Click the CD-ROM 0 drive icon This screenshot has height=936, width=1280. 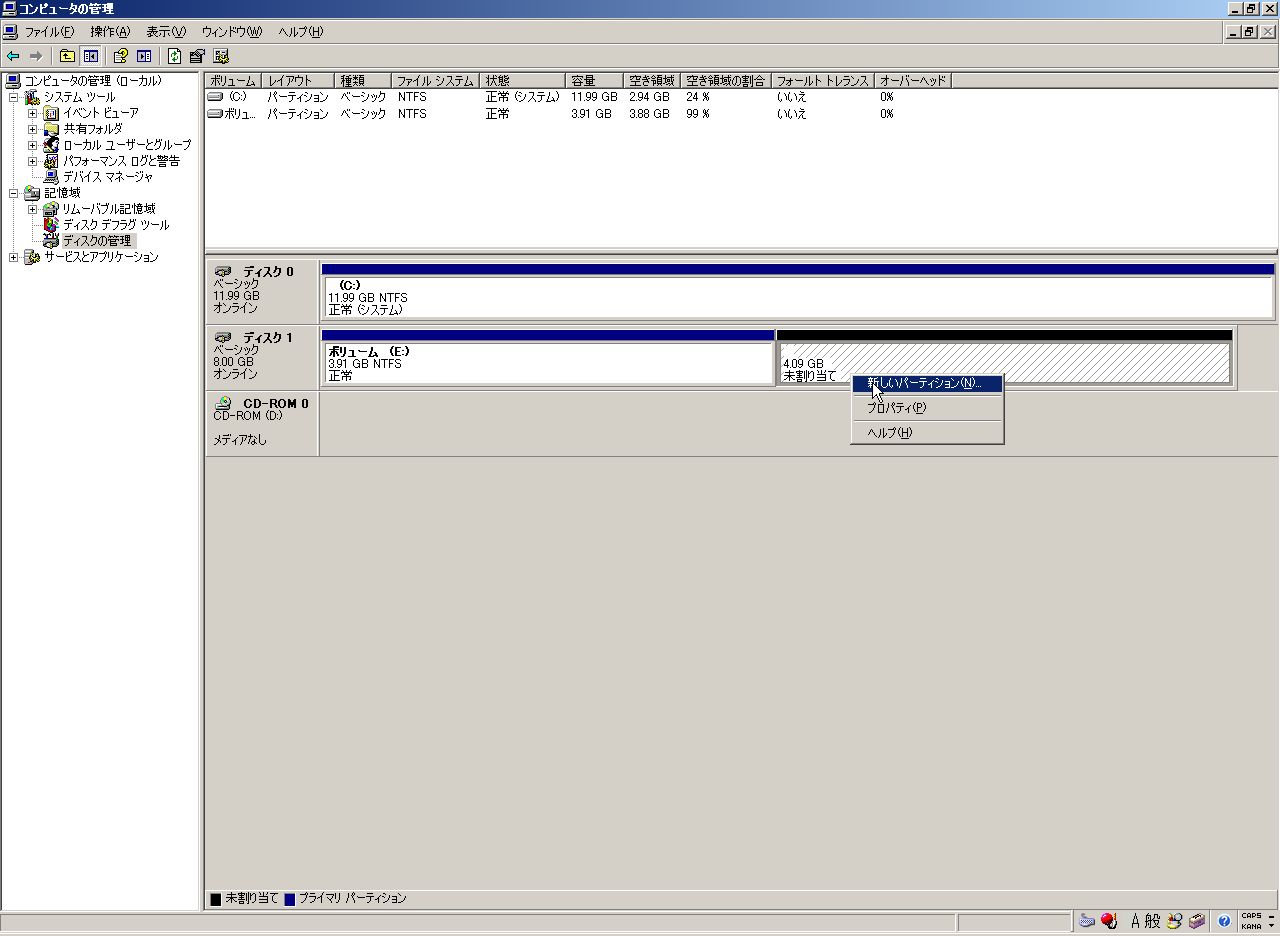[223, 404]
